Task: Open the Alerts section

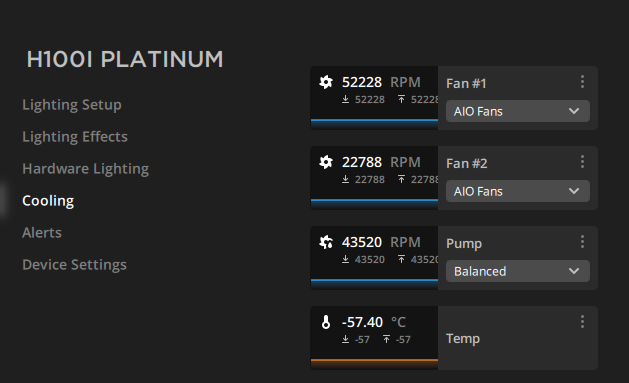Action: [x=42, y=233]
